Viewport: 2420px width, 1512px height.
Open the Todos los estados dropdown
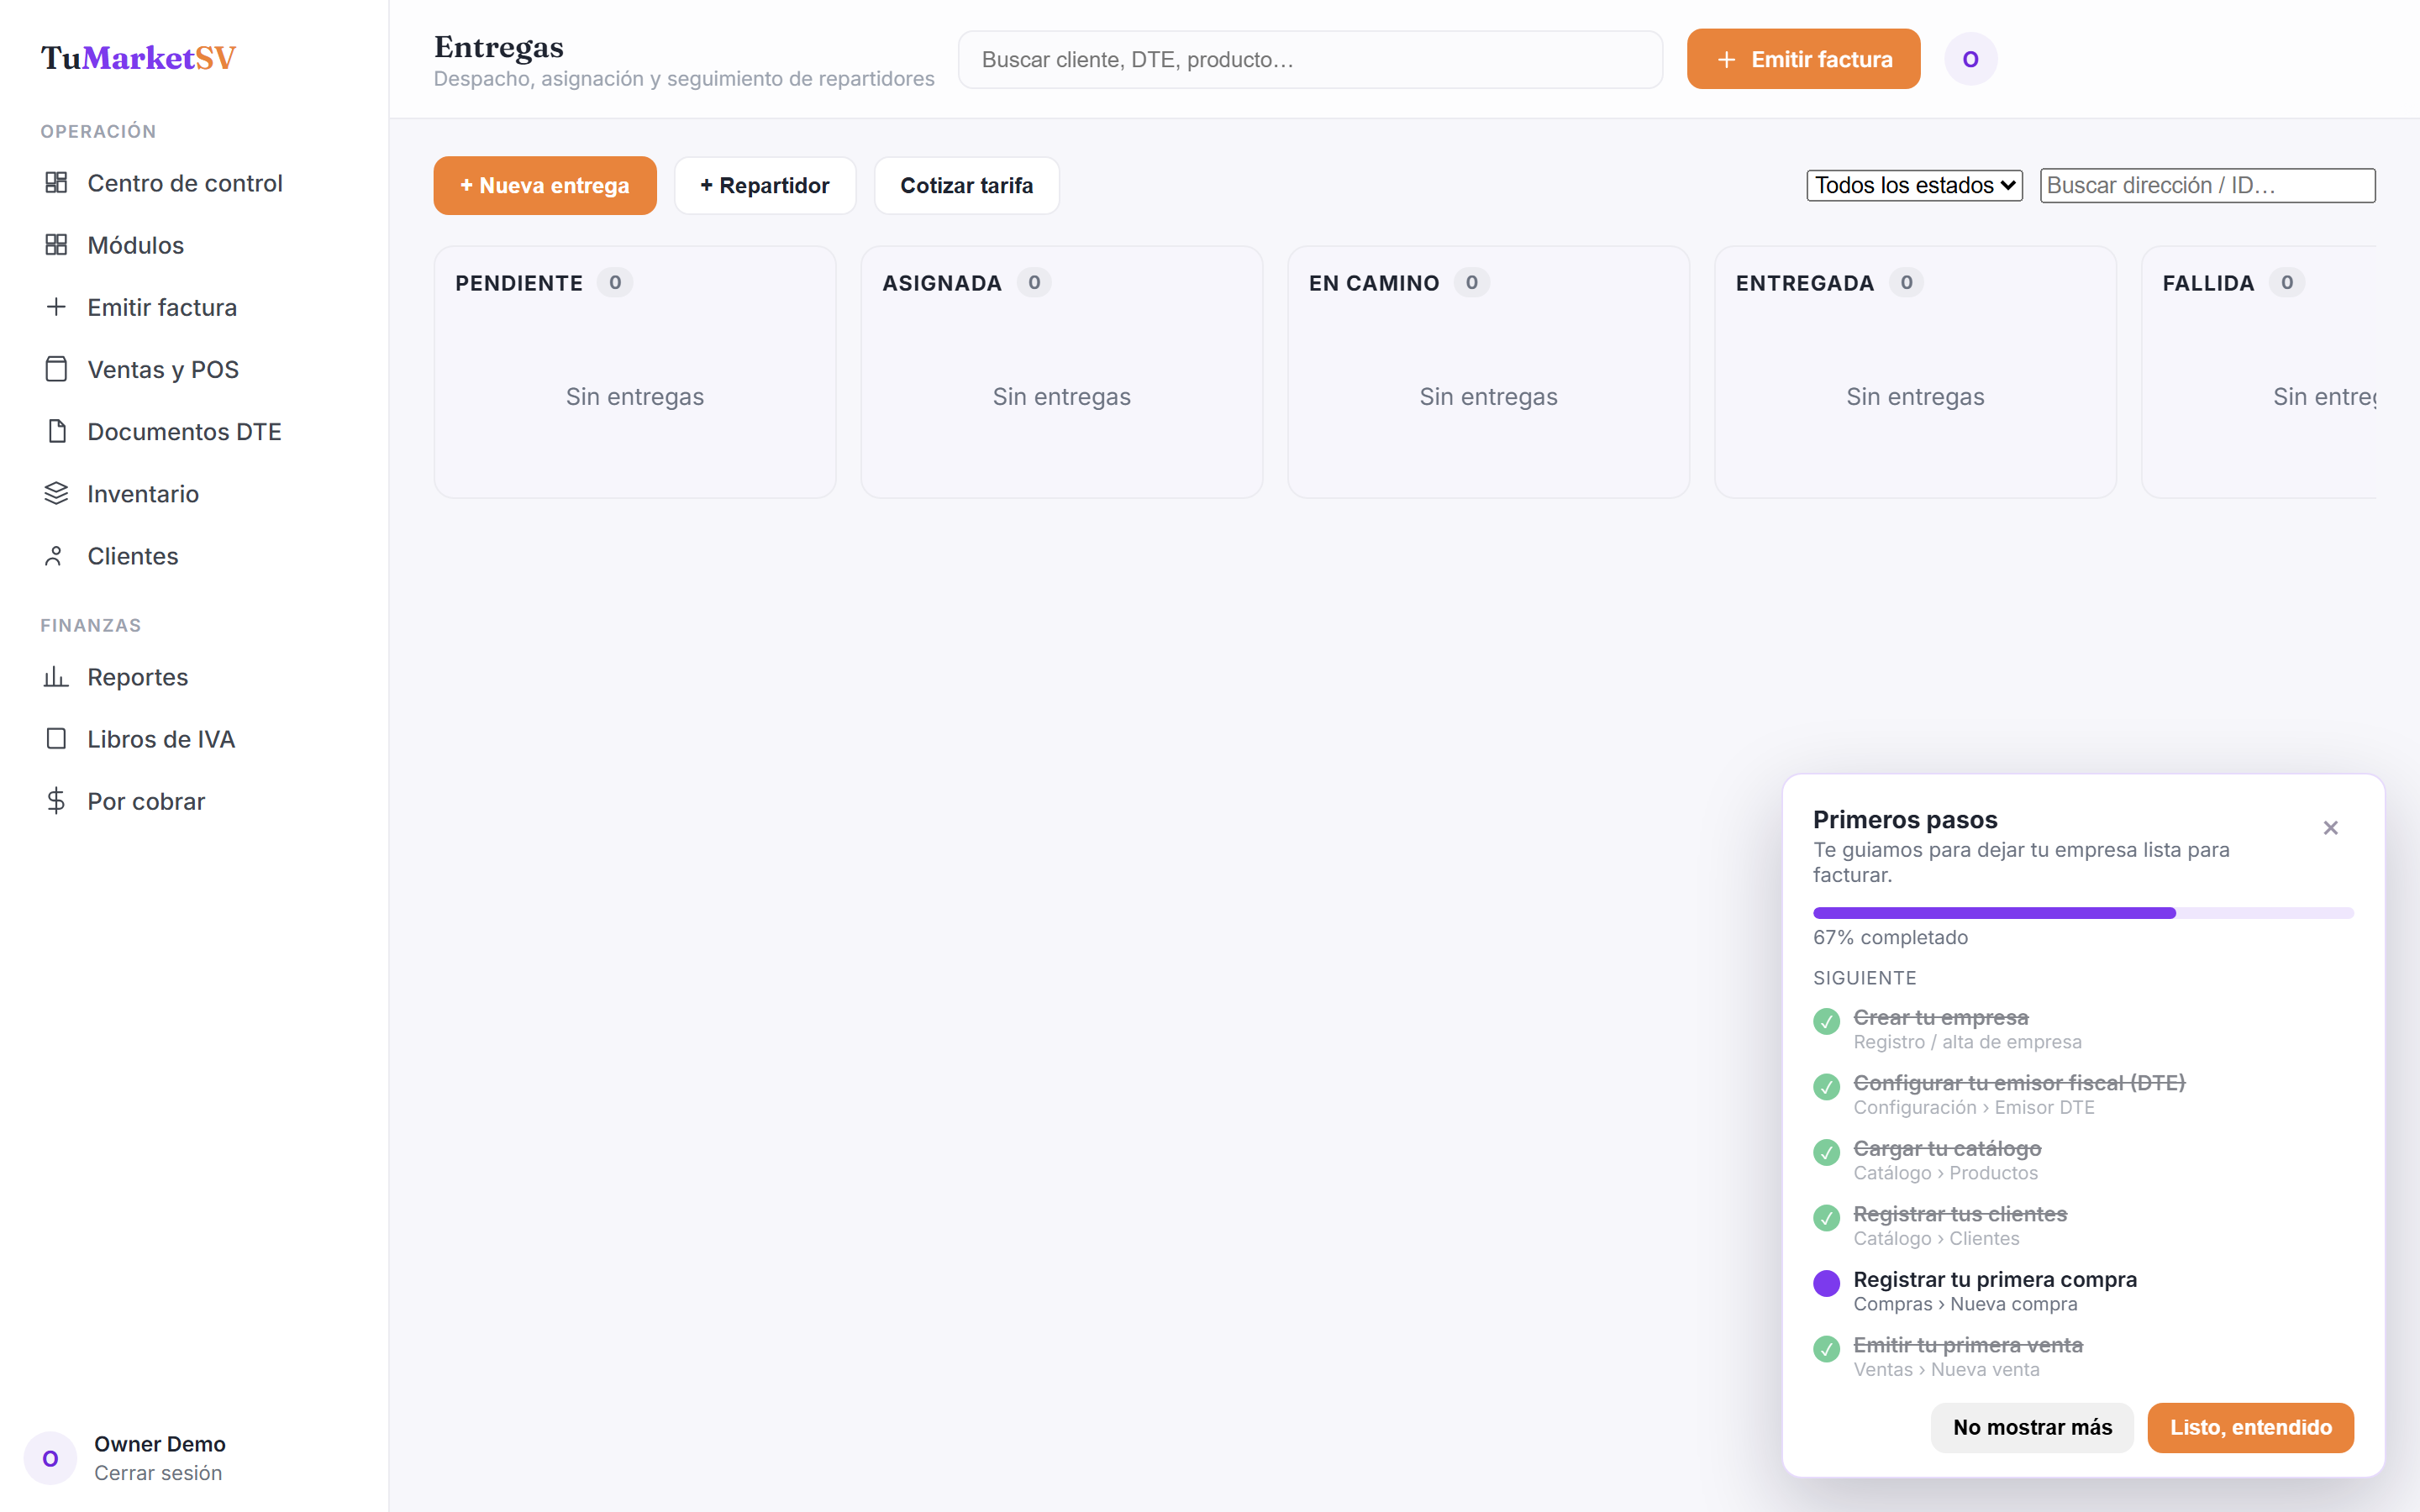click(1914, 185)
